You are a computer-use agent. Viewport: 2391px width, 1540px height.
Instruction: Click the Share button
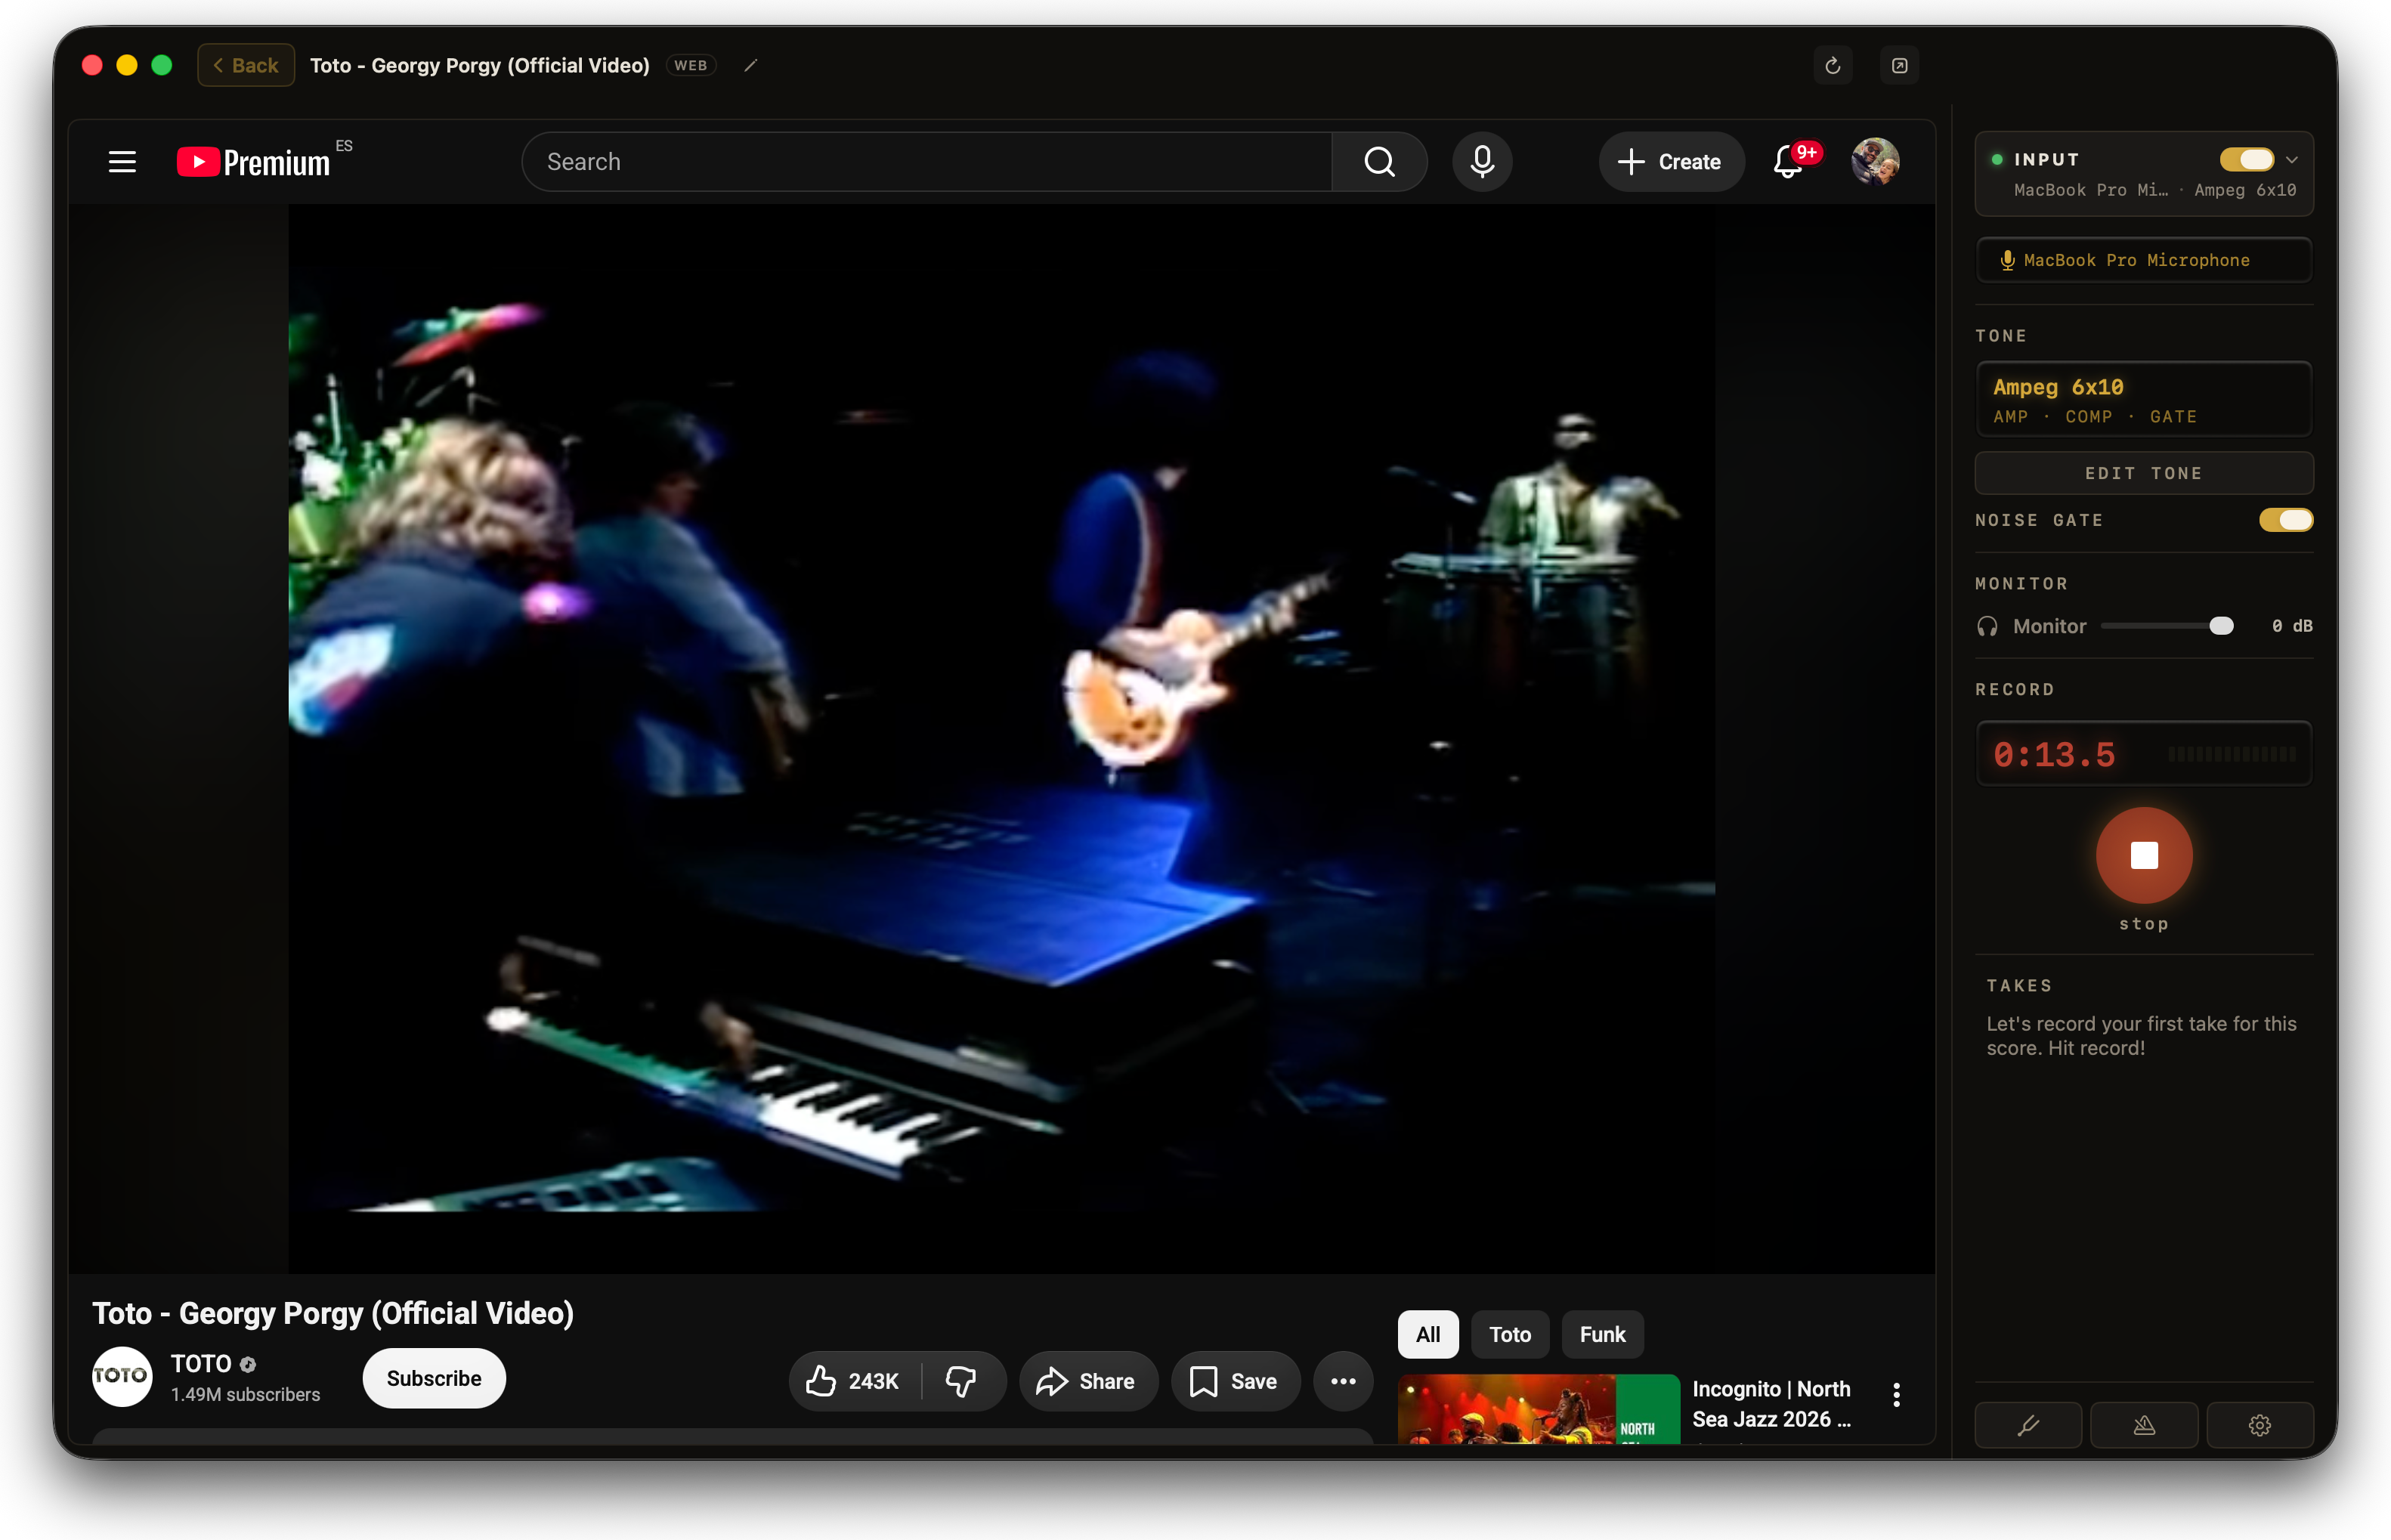pyautogui.click(x=1088, y=1381)
